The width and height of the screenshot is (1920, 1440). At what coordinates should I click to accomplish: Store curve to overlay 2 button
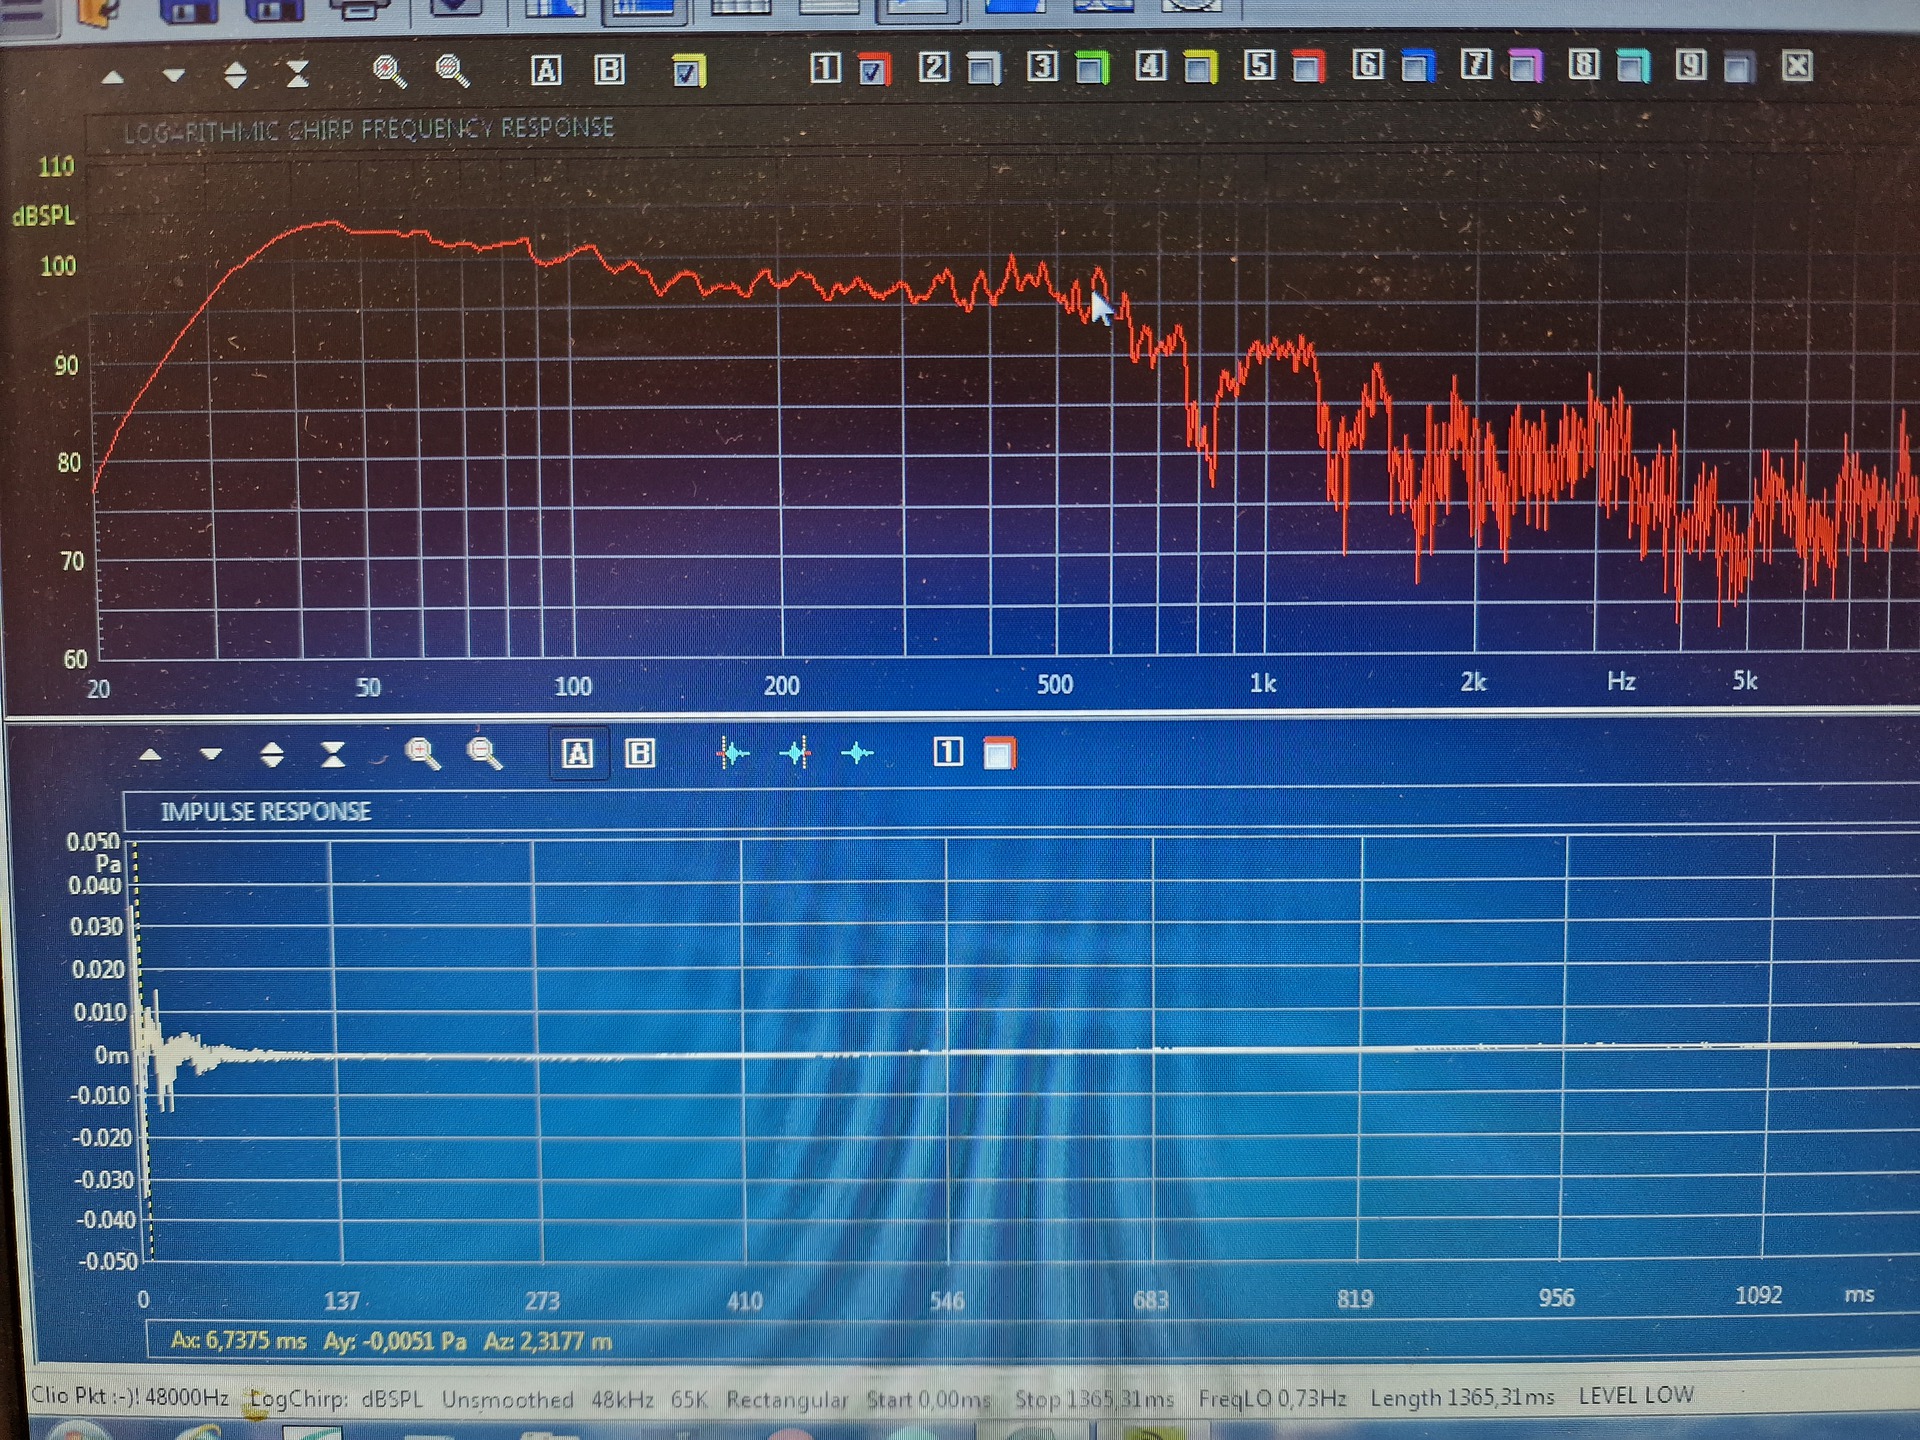point(934,67)
